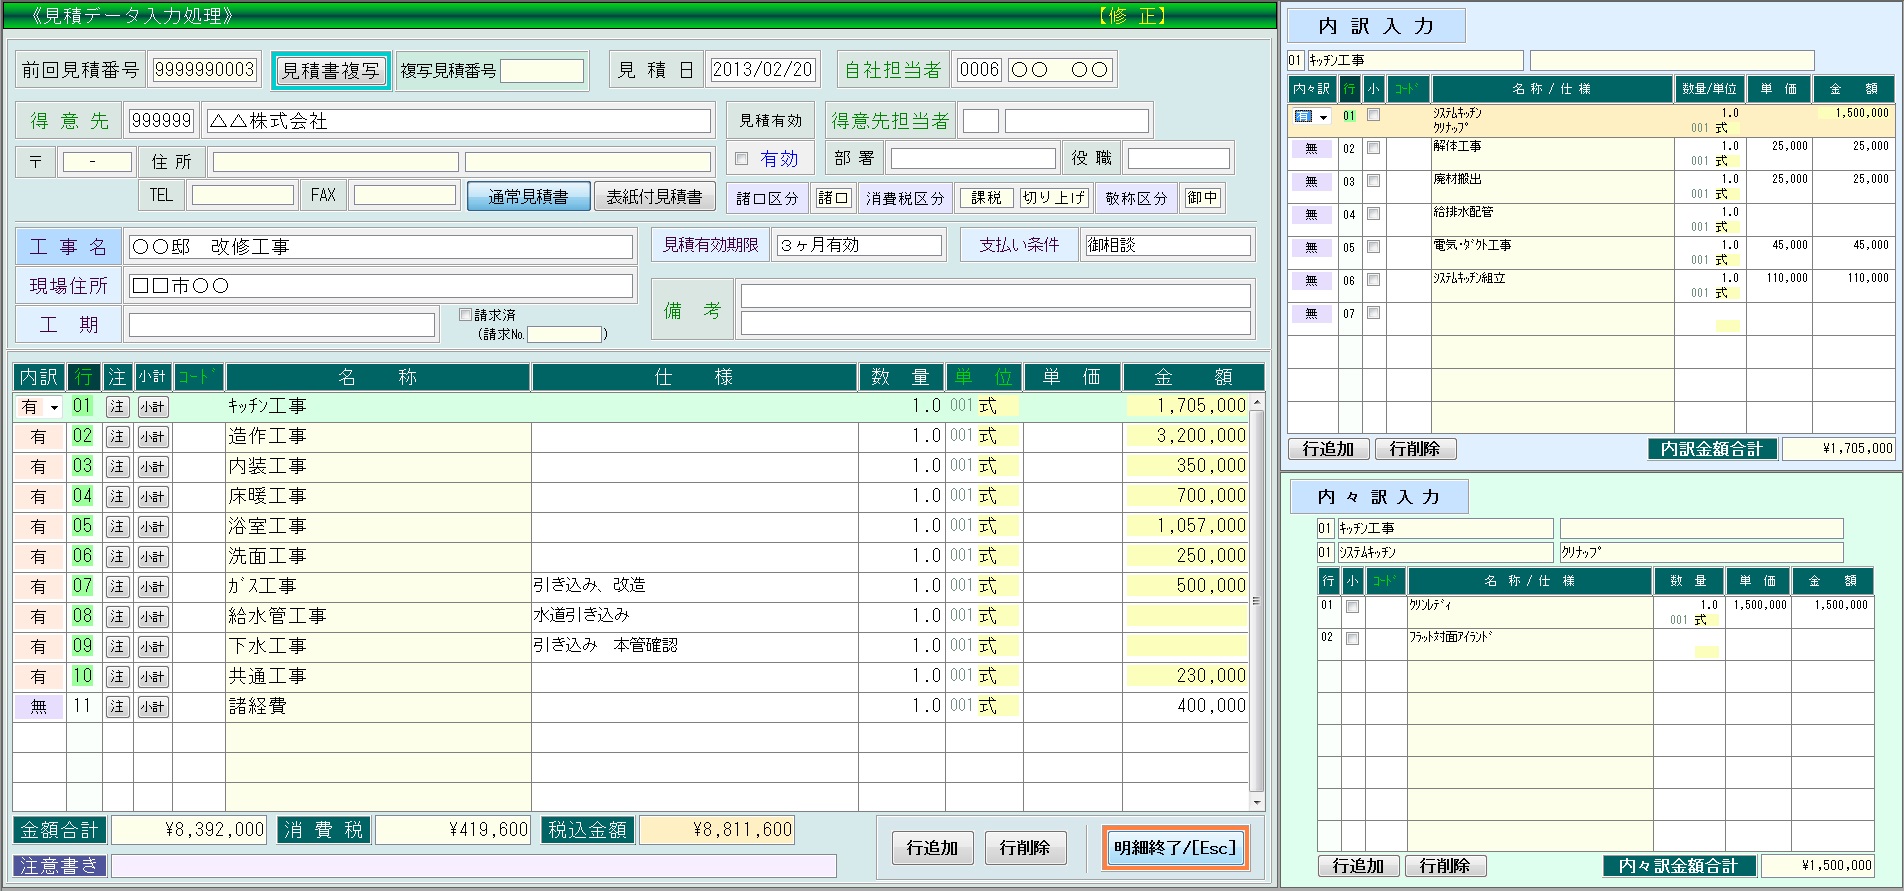
Task: Click 注 icon on row 04 床暖工事
Action: pos(117,497)
